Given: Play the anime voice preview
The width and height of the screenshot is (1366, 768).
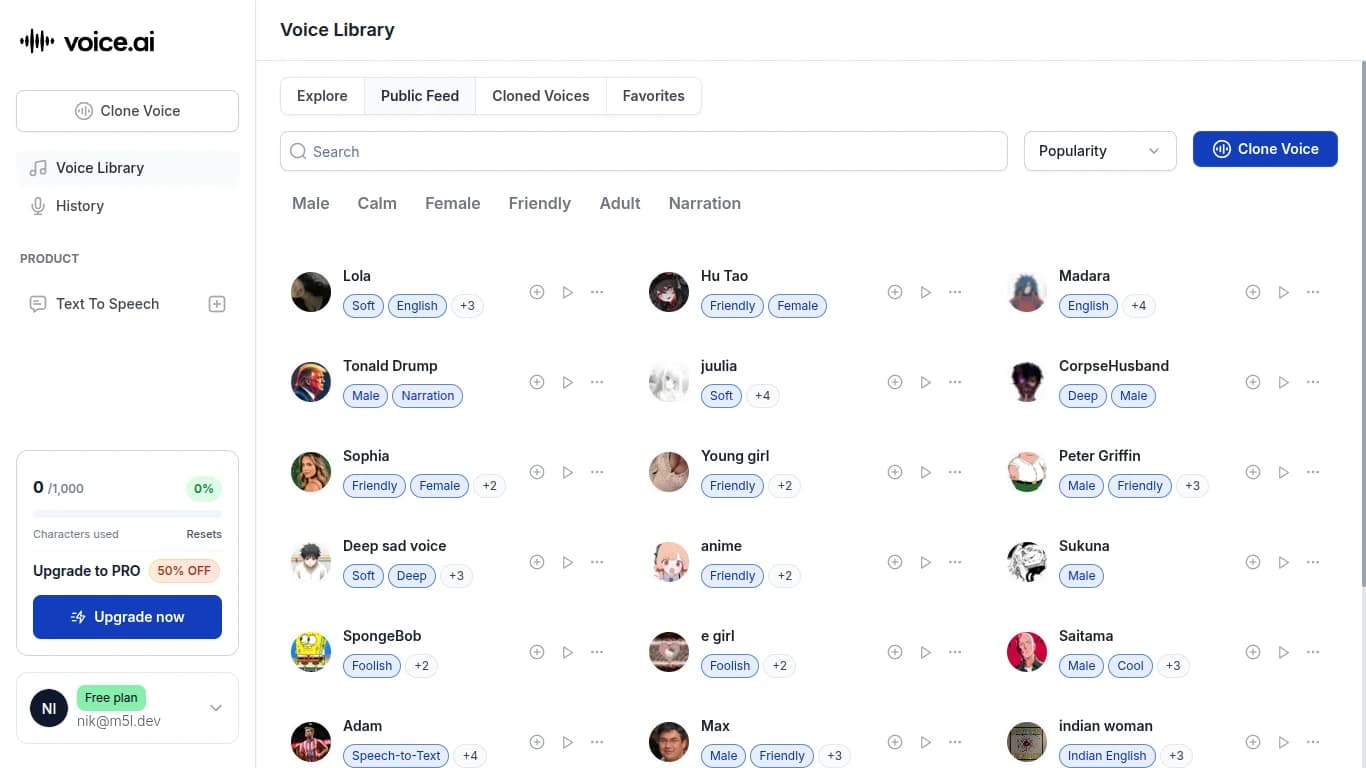Looking at the screenshot, I should [925, 562].
